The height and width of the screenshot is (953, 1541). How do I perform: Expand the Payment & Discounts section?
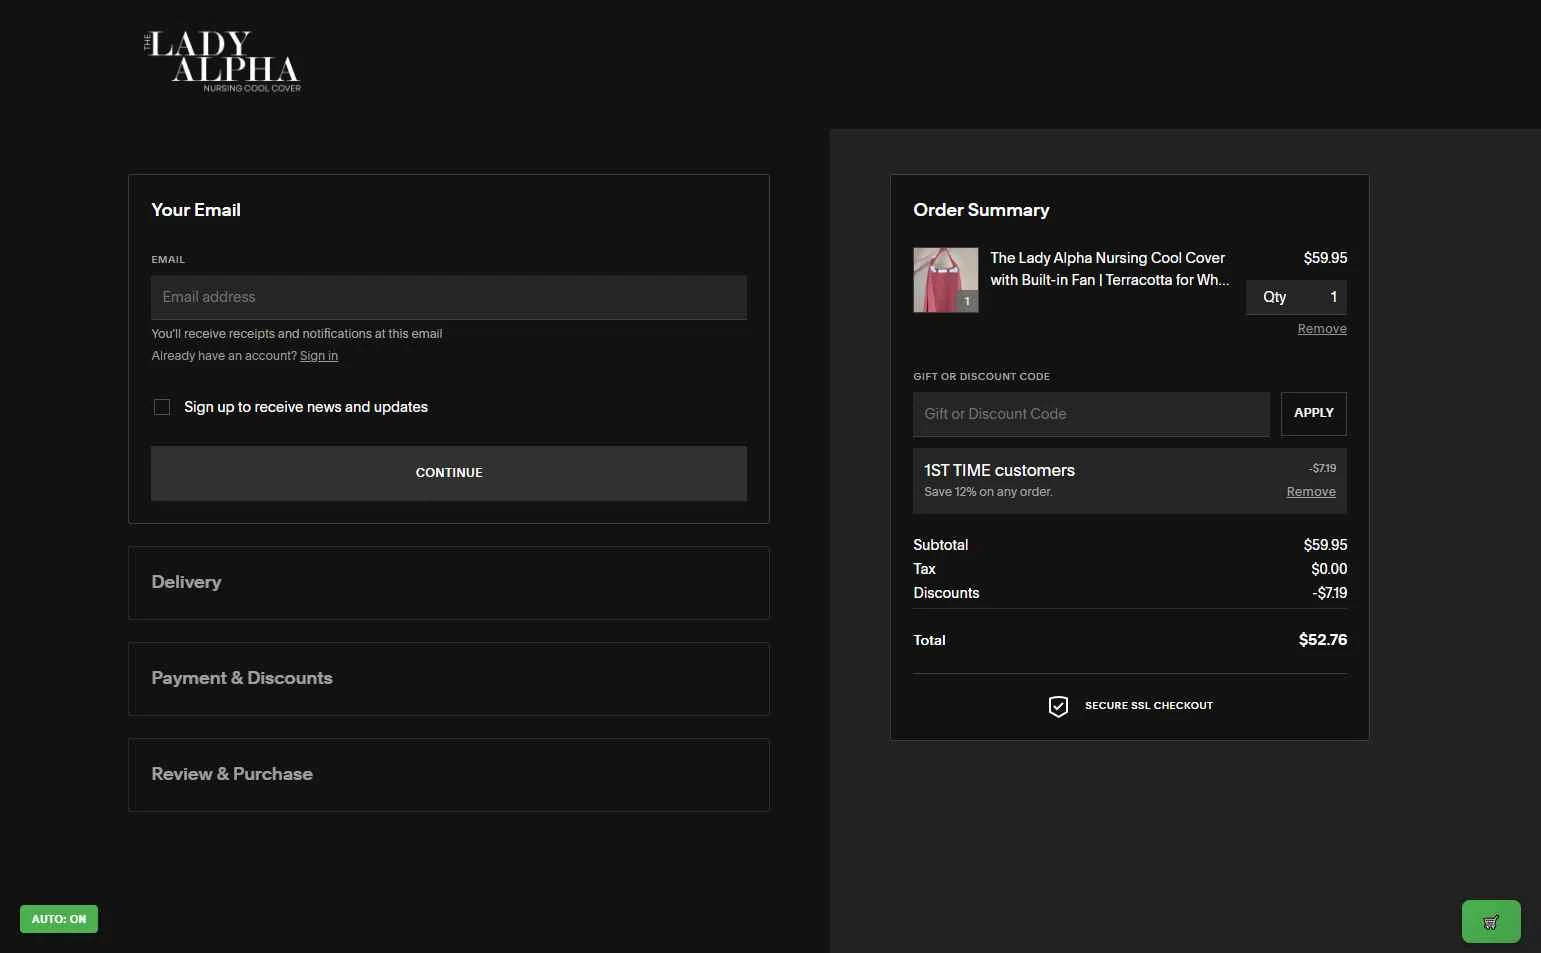click(x=449, y=679)
